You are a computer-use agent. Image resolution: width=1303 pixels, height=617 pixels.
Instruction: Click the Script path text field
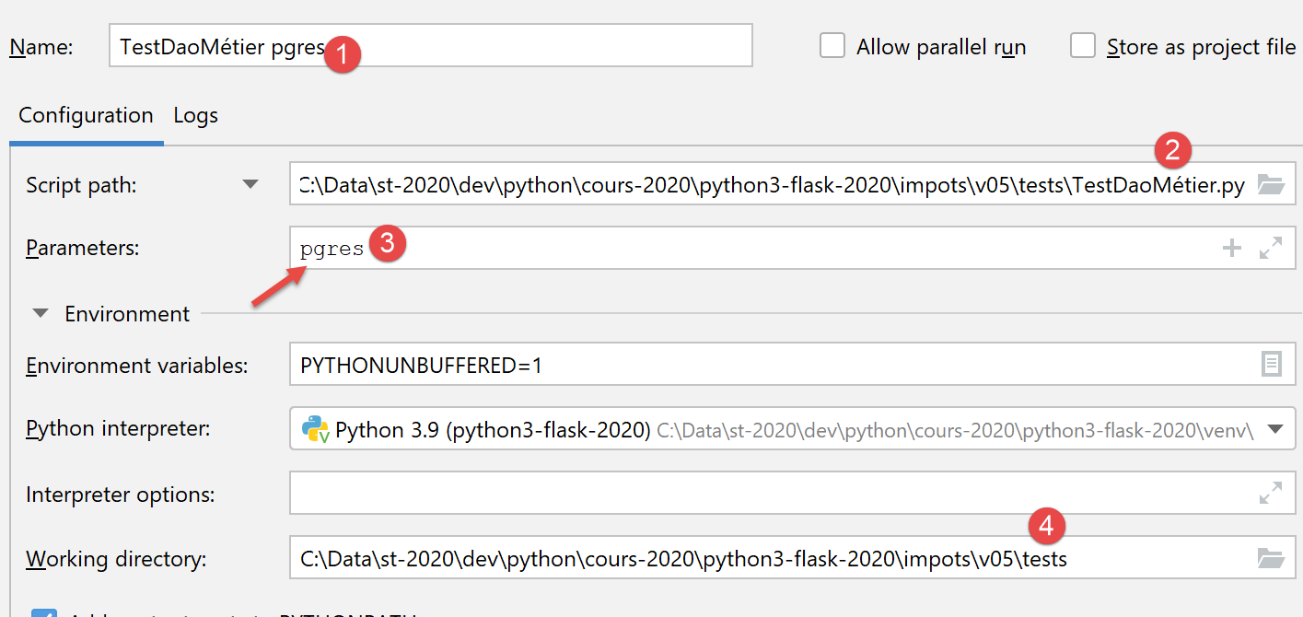click(x=770, y=185)
